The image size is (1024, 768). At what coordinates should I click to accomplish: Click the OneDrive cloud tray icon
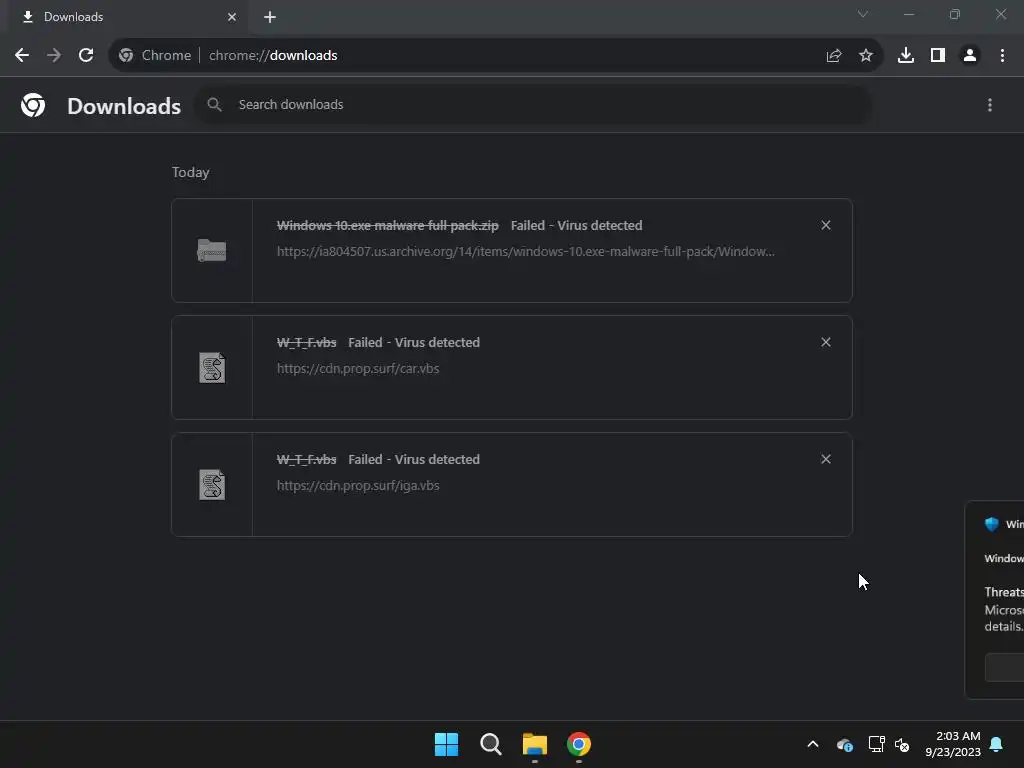[844, 744]
